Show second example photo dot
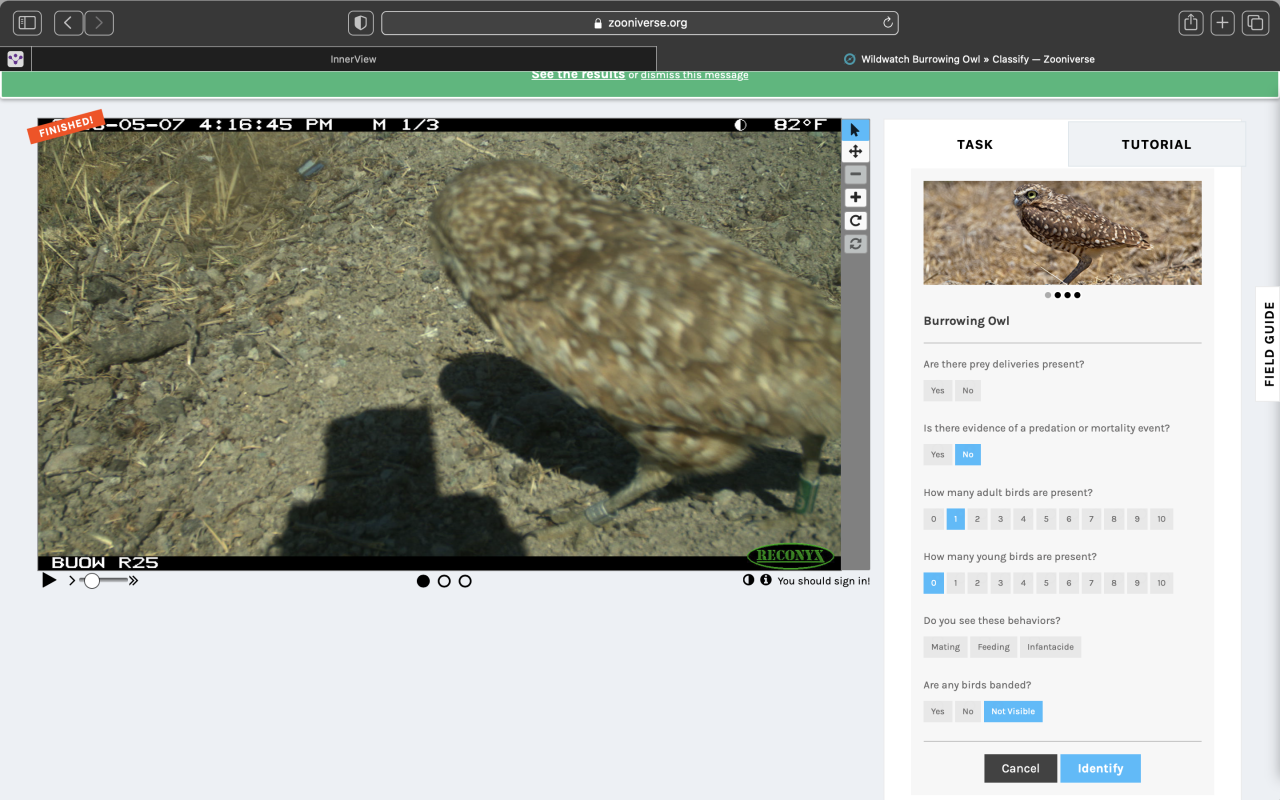This screenshot has height=800, width=1280. point(1057,295)
